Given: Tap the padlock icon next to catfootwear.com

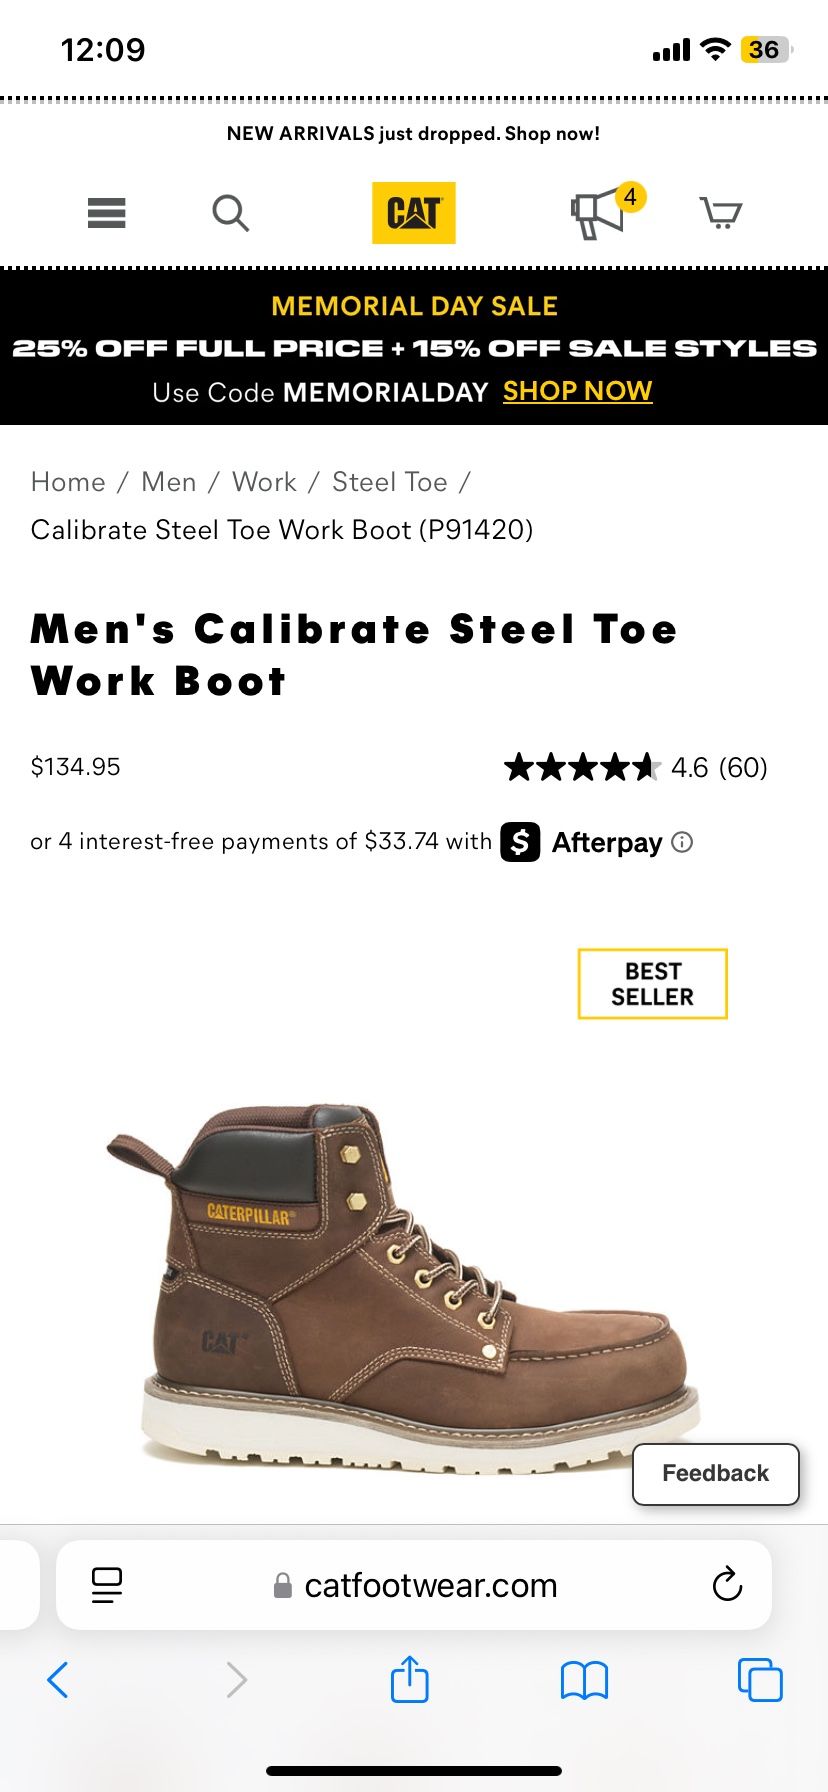Looking at the screenshot, I should (x=281, y=1584).
